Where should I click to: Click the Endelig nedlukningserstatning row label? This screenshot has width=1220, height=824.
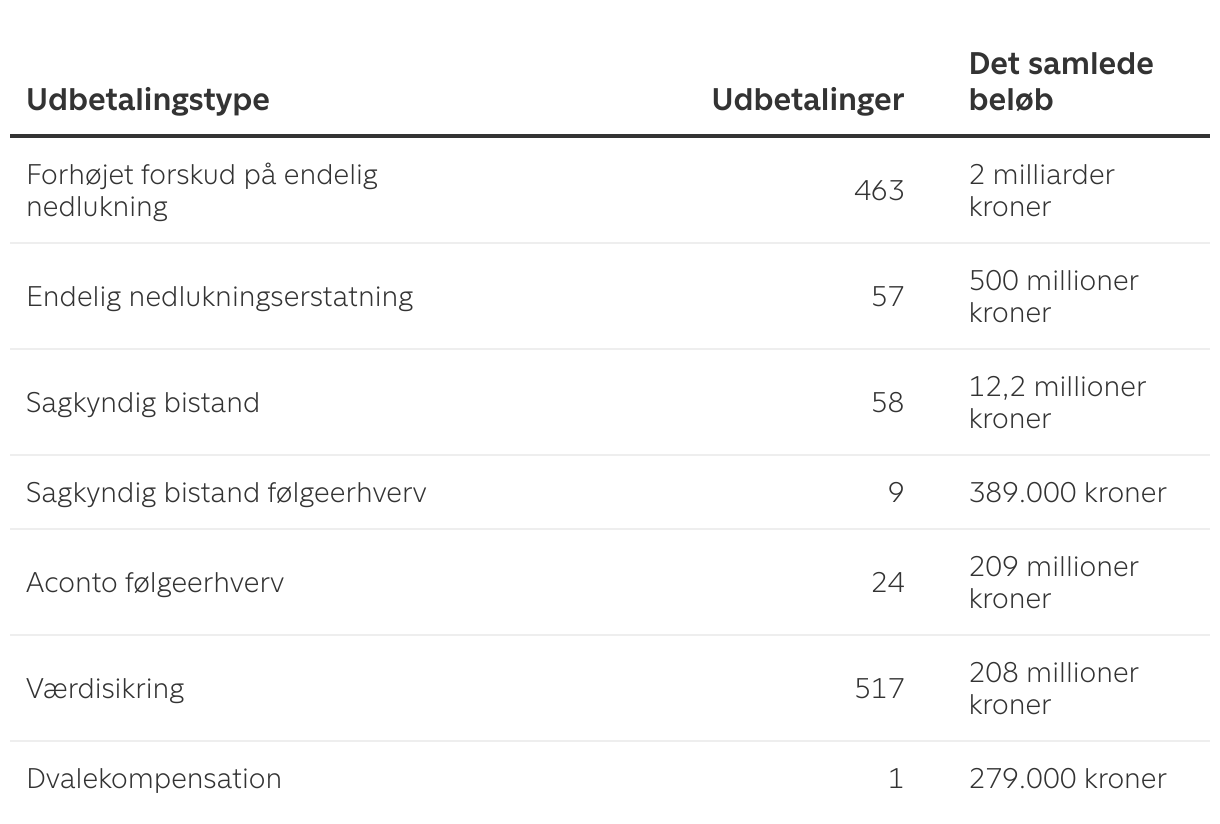pyautogui.click(x=220, y=296)
